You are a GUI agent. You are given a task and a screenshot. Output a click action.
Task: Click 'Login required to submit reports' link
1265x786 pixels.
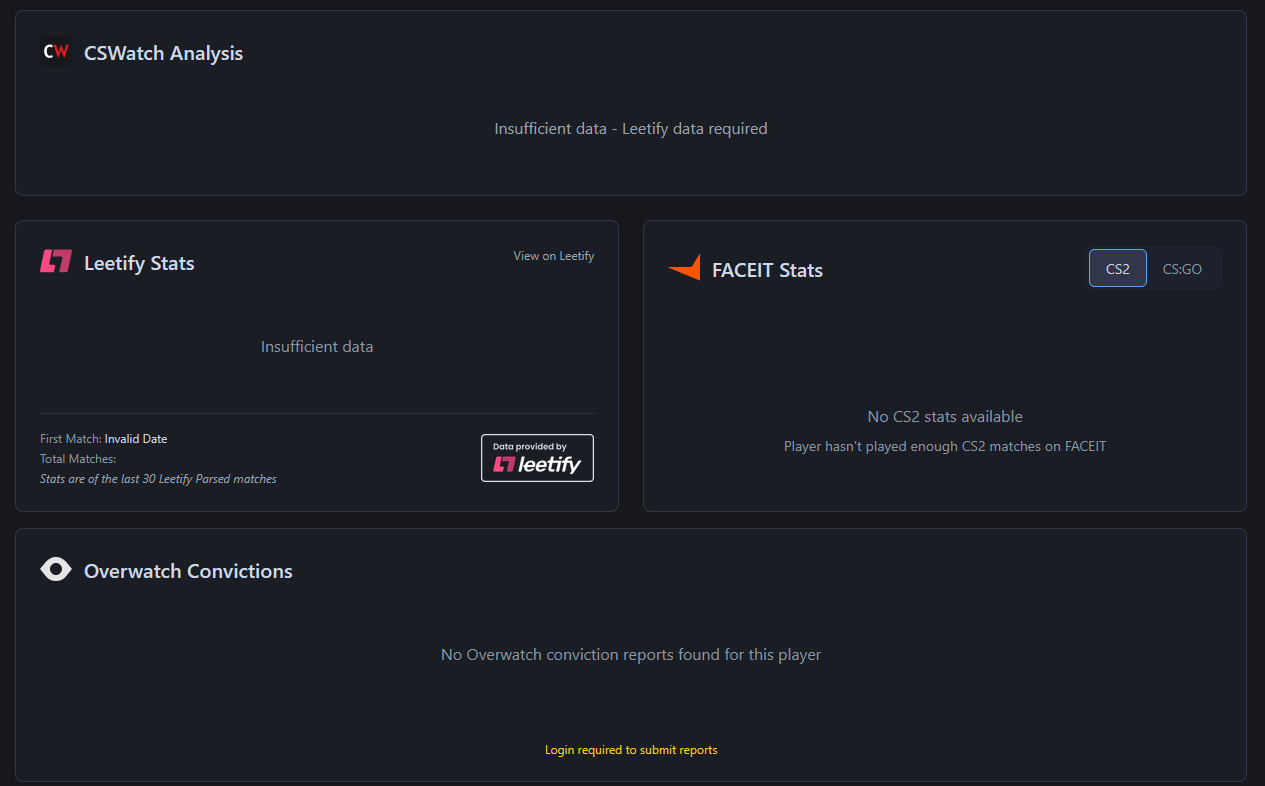point(631,750)
